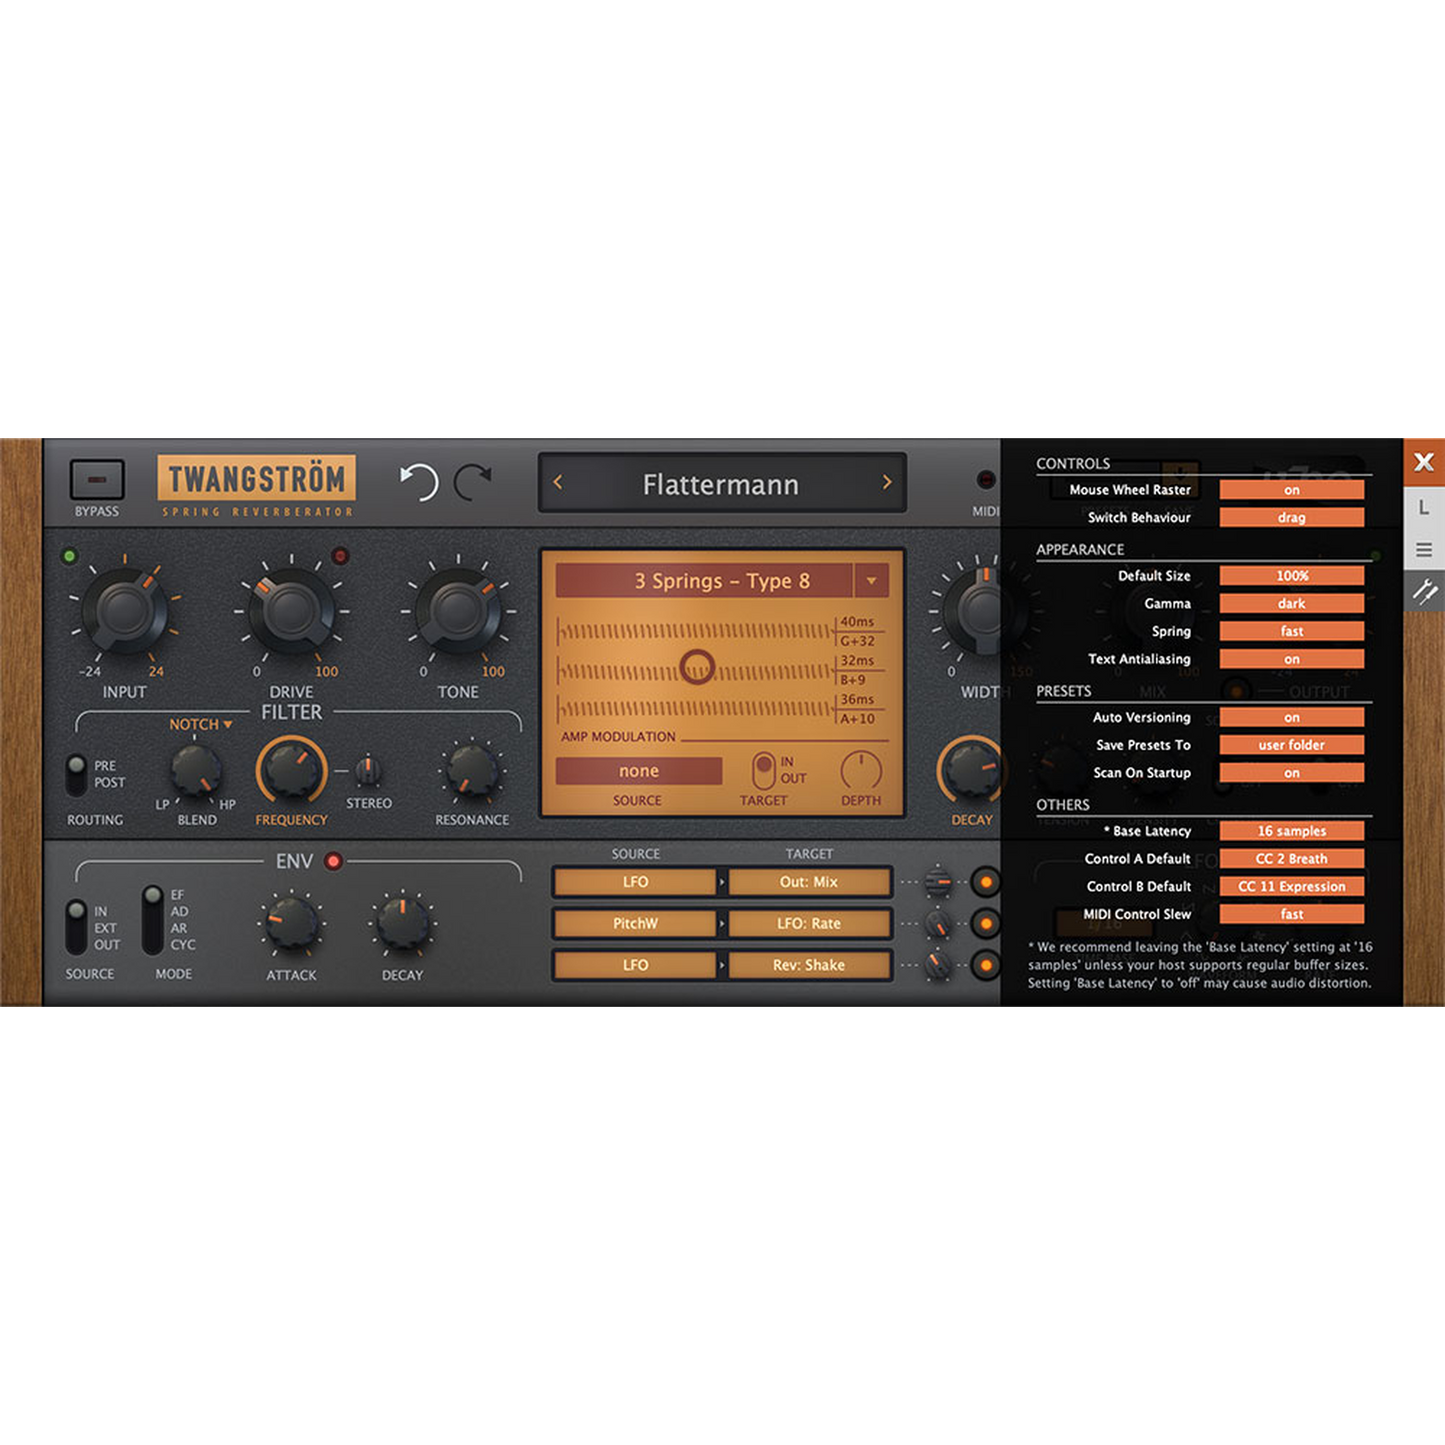Toggle the amp modulation IN/OUT target switch
1445x1445 pixels.
click(x=763, y=770)
